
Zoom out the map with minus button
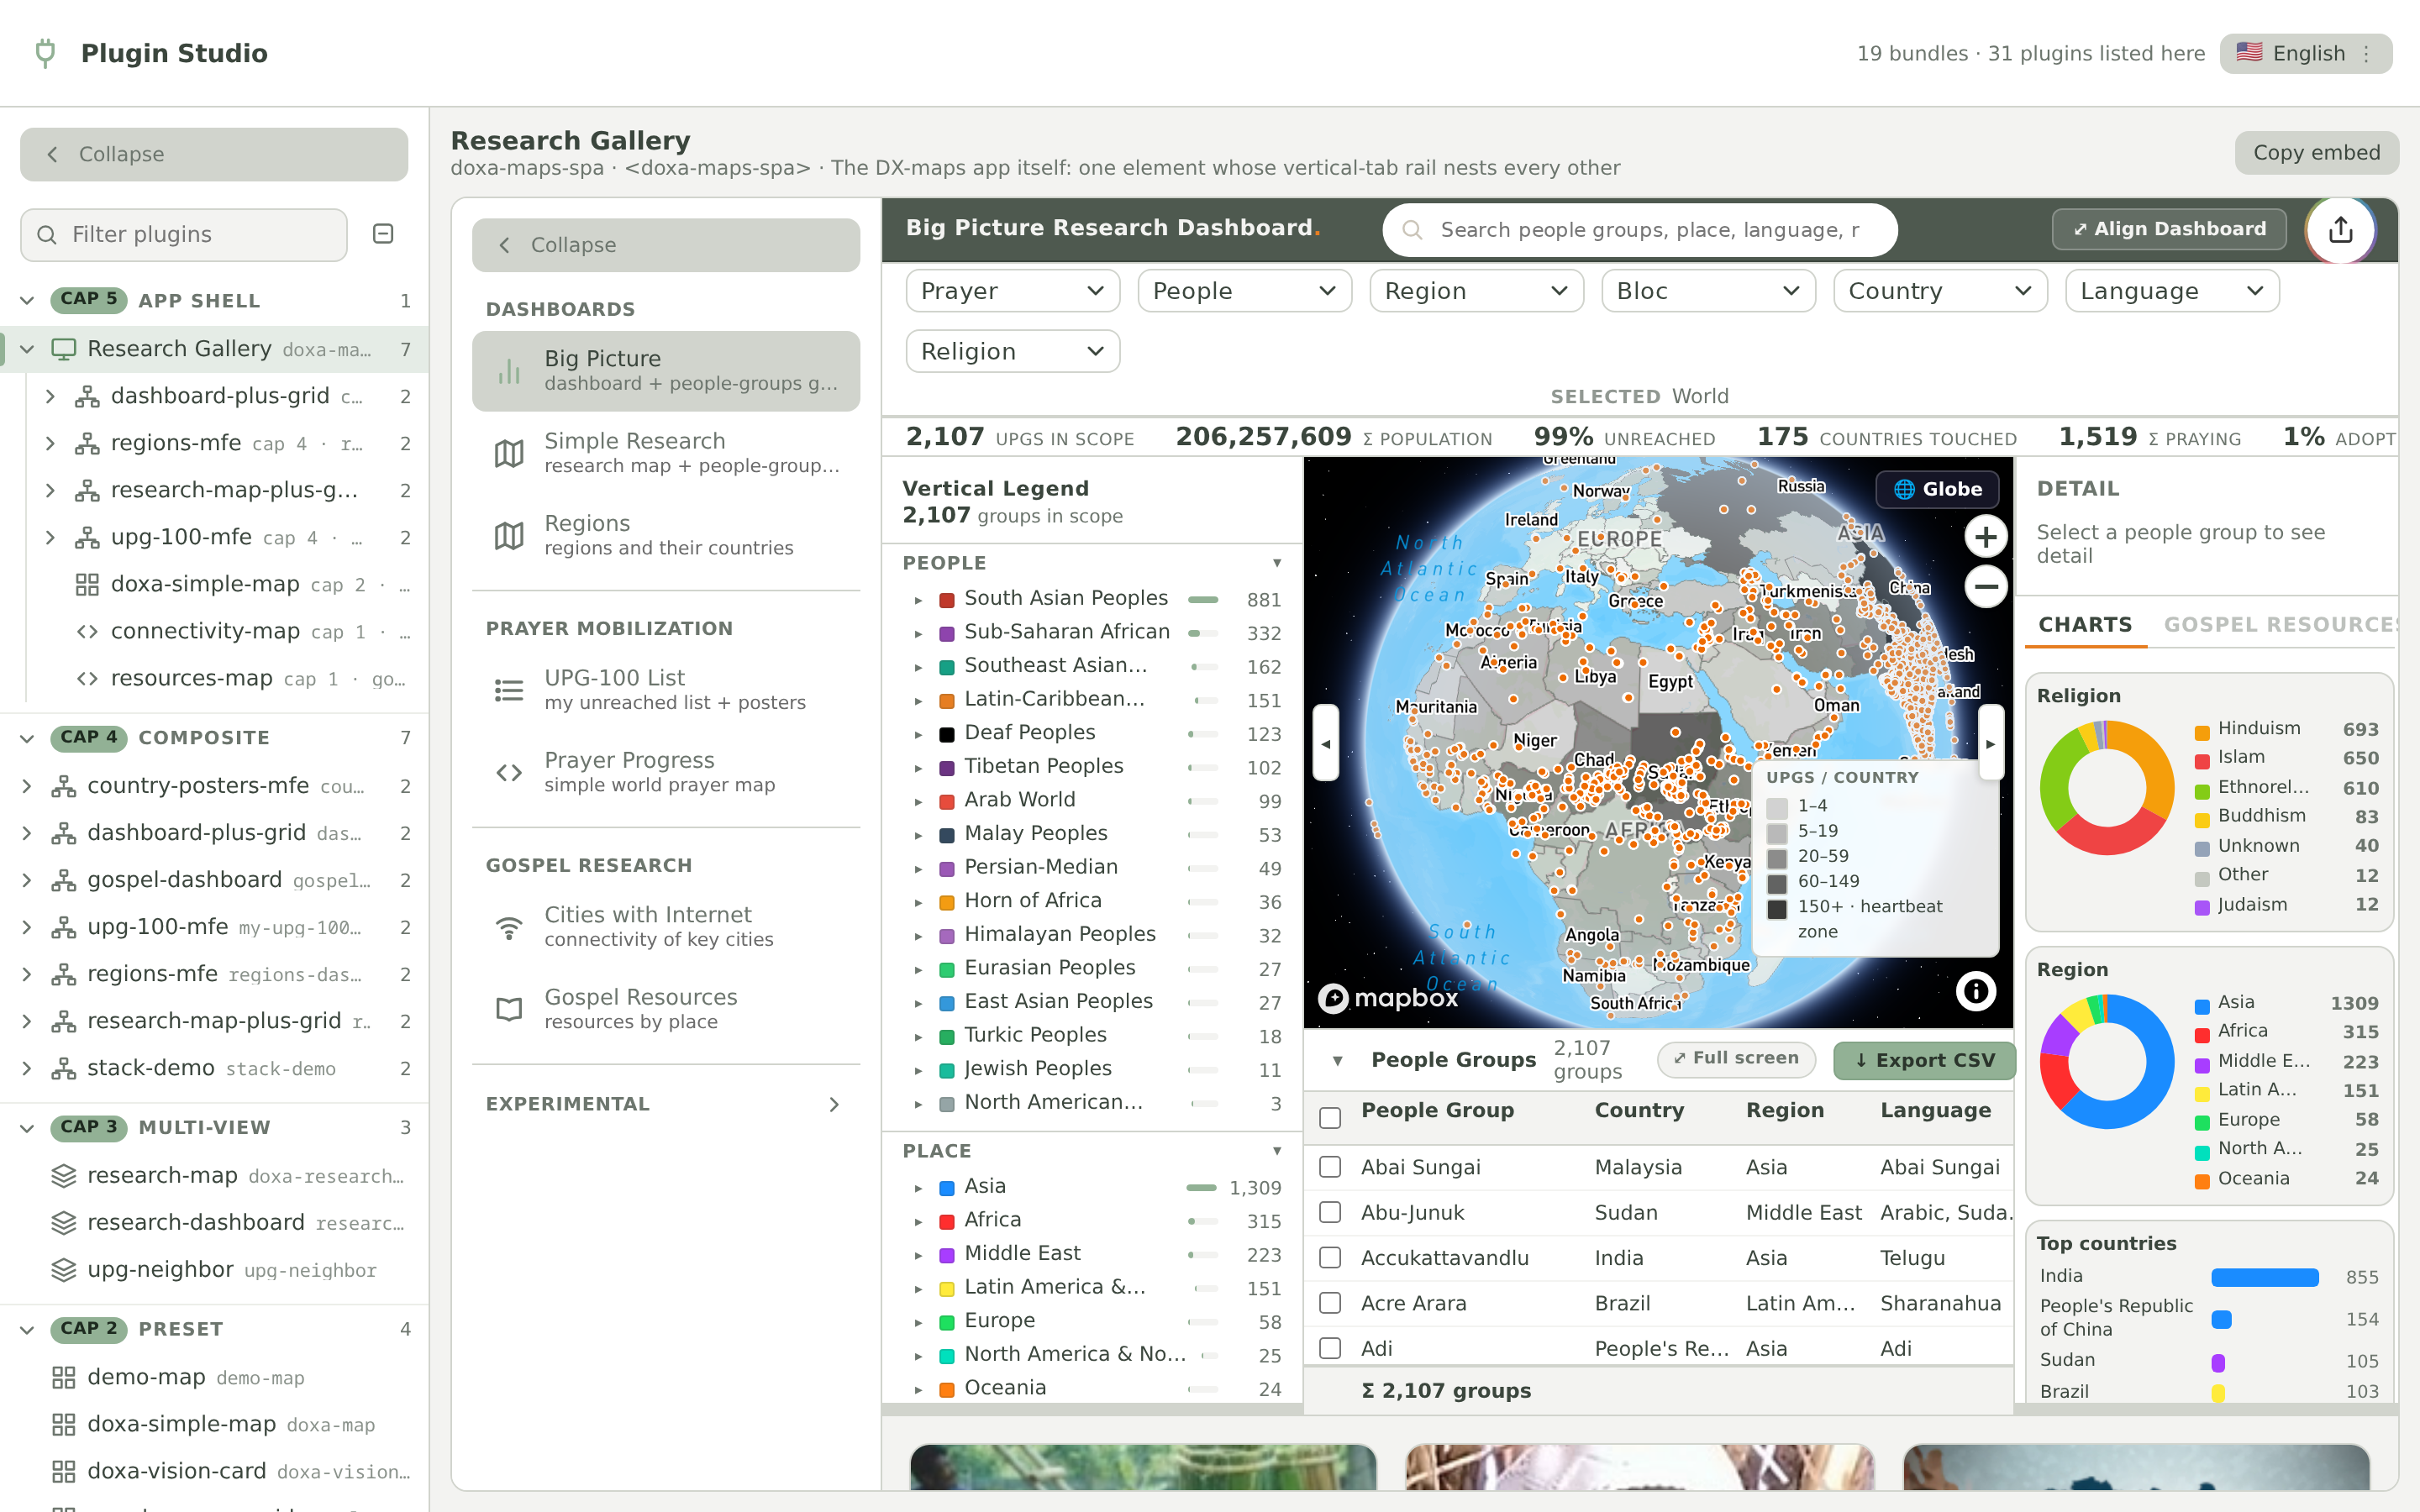1985,586
